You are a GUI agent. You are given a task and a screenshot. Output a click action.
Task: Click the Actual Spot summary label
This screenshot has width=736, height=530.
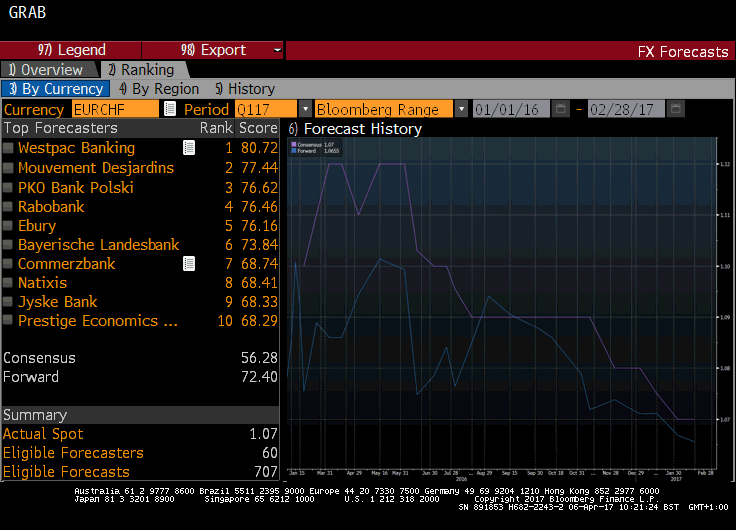coord(43,434)
